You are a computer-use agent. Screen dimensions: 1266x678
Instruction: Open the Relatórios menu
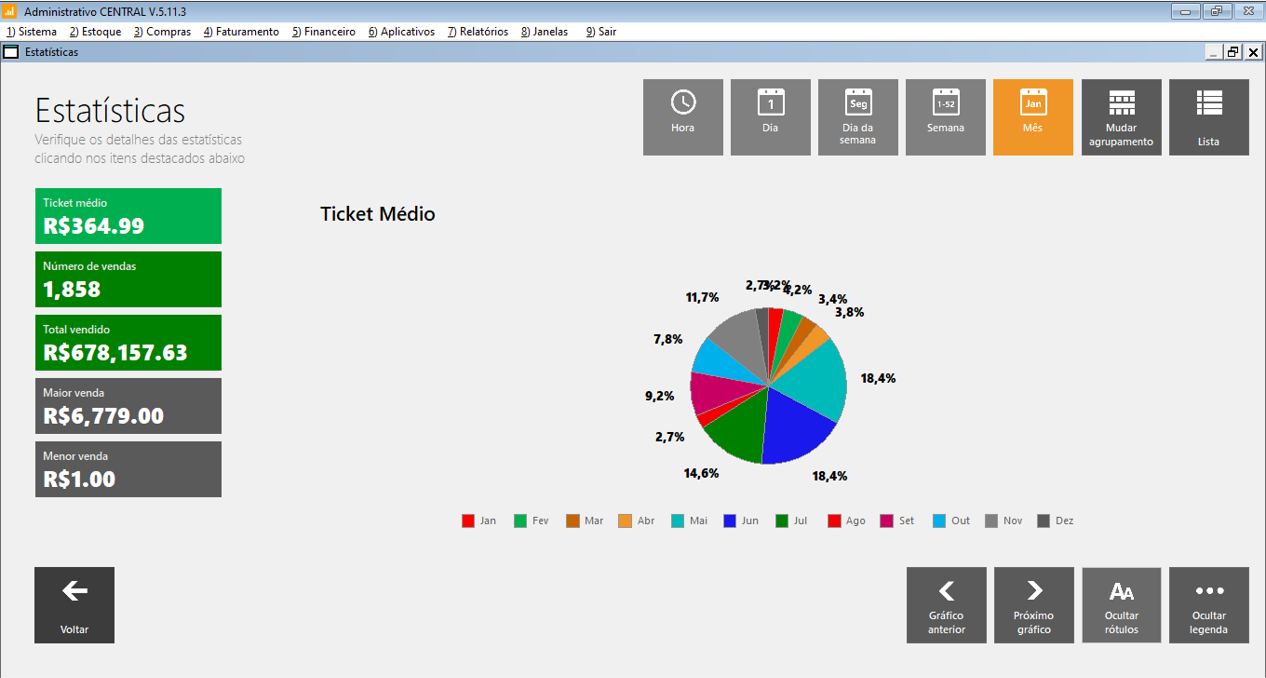(x=477, y=32)
